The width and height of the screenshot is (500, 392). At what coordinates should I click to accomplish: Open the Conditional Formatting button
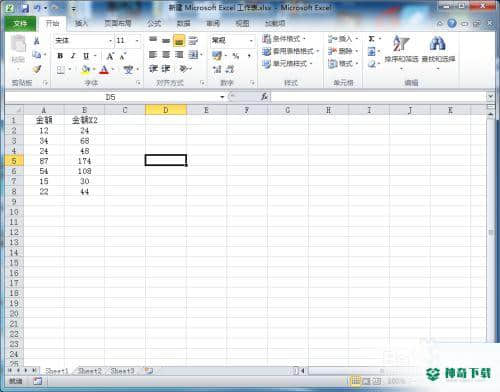(284, 39)
